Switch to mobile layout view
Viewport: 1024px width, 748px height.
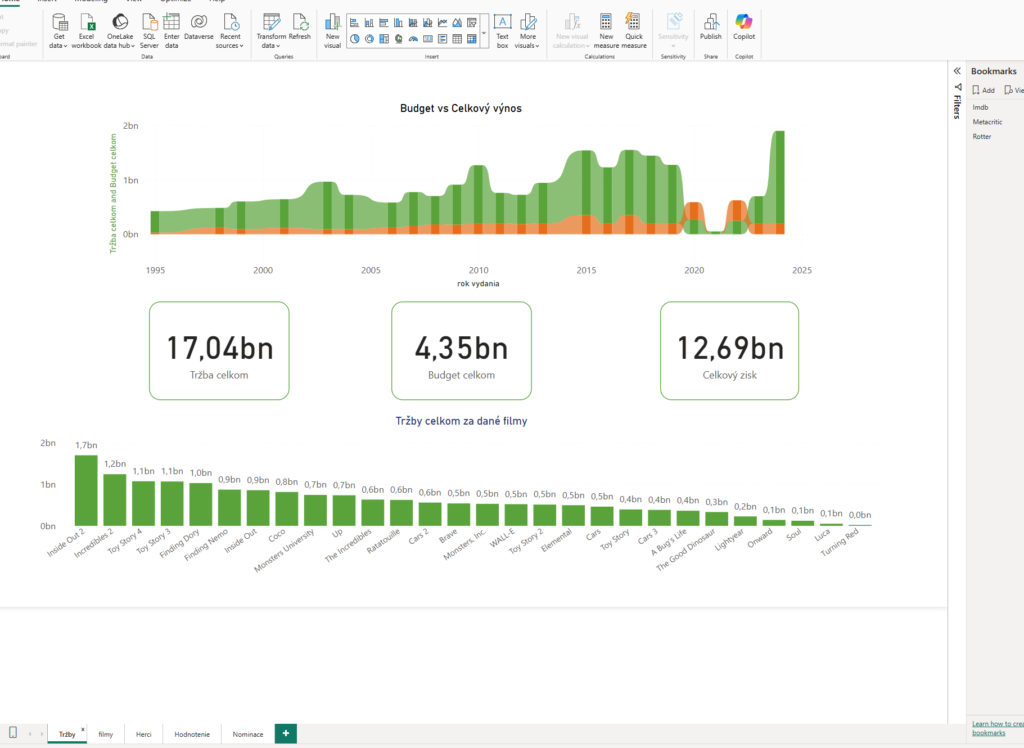click(12, 733)
